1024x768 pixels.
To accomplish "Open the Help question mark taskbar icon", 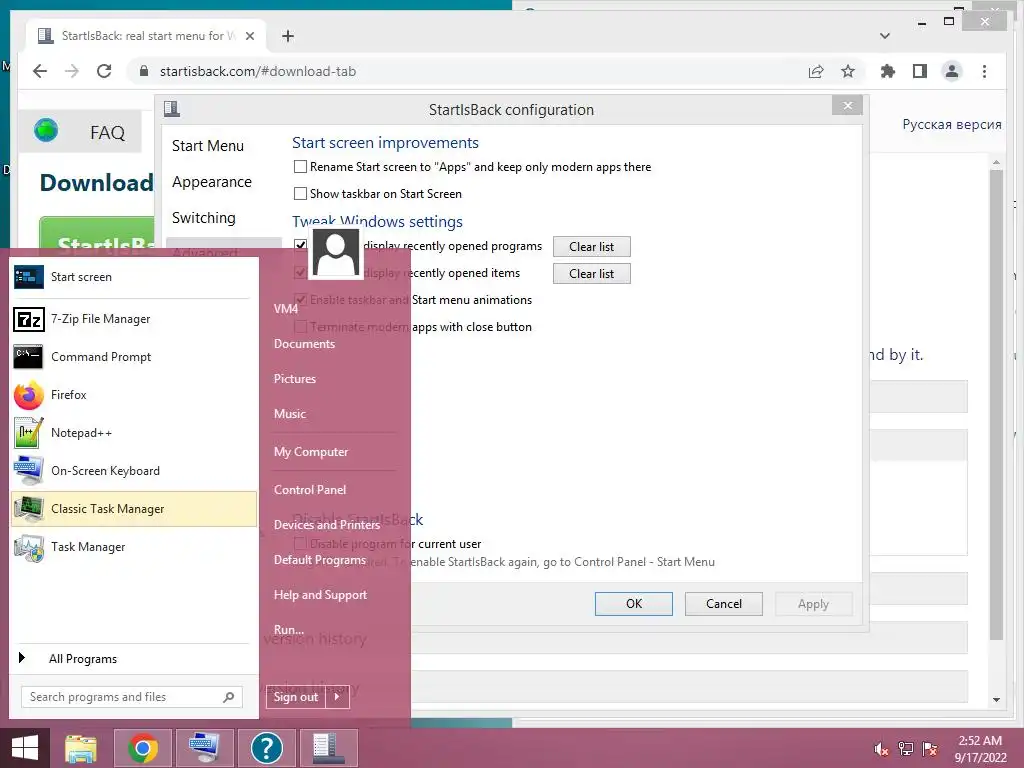I will (x=266, y=748).
